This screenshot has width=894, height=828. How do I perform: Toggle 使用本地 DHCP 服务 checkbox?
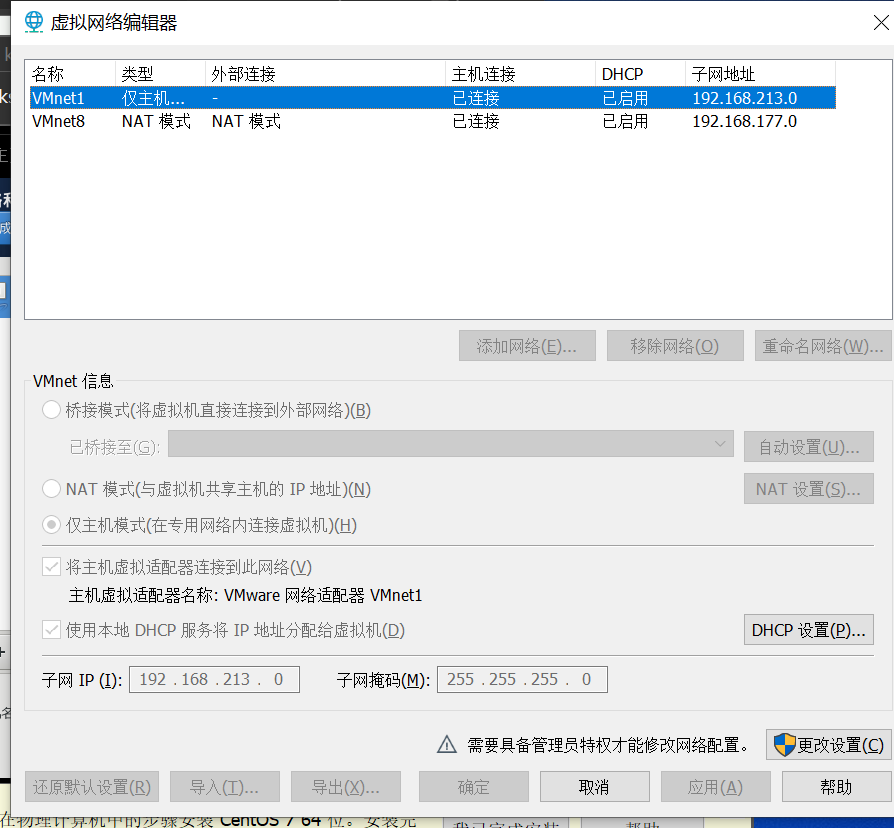(51, 630)
